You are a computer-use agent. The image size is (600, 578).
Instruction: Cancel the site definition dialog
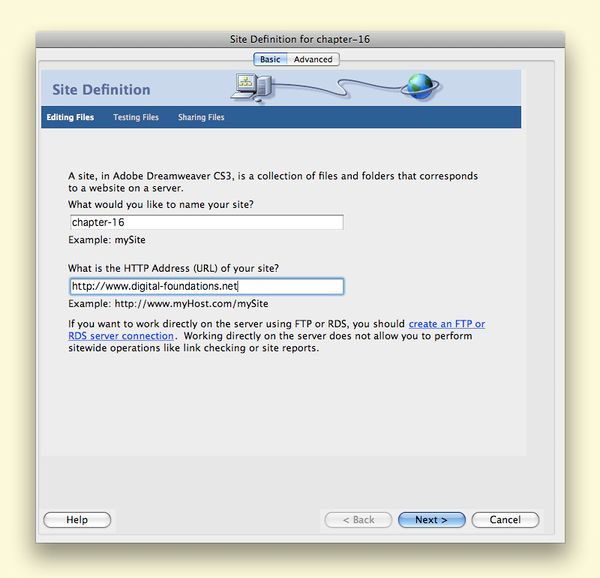505,520
